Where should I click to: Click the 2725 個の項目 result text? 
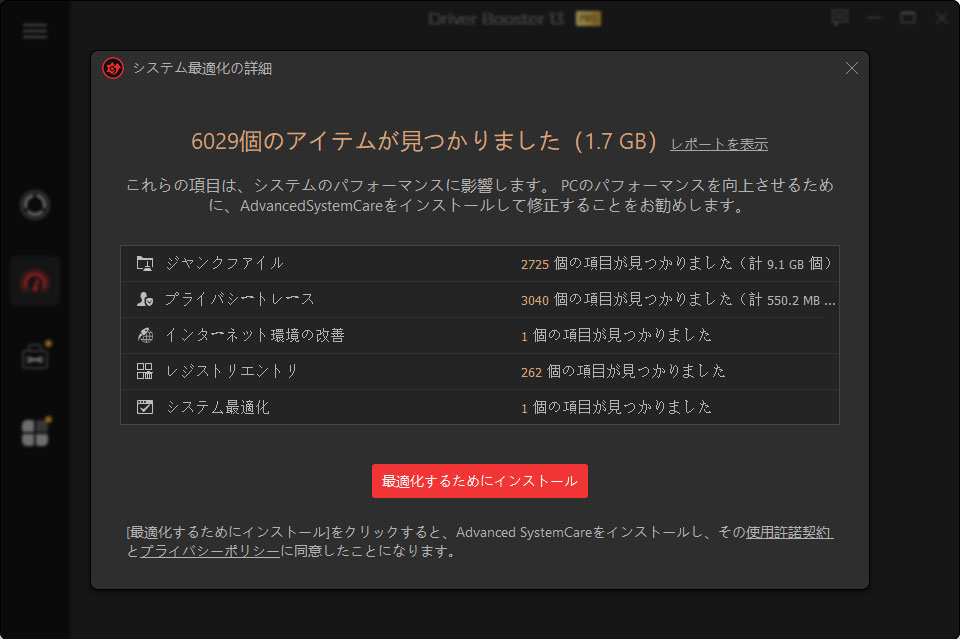(x=676, y=264)
